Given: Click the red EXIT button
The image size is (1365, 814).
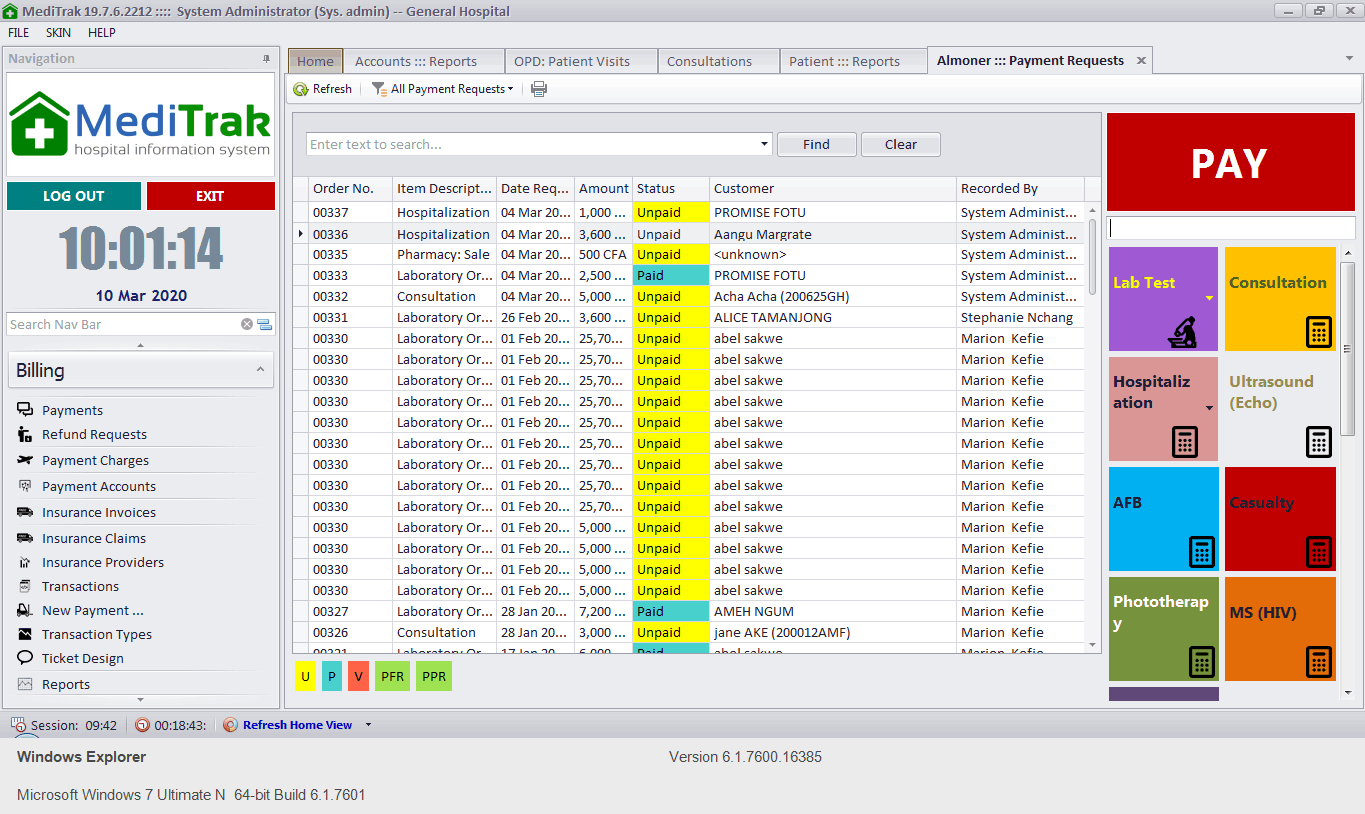Looking at the screenshot, I should [210, 196].
